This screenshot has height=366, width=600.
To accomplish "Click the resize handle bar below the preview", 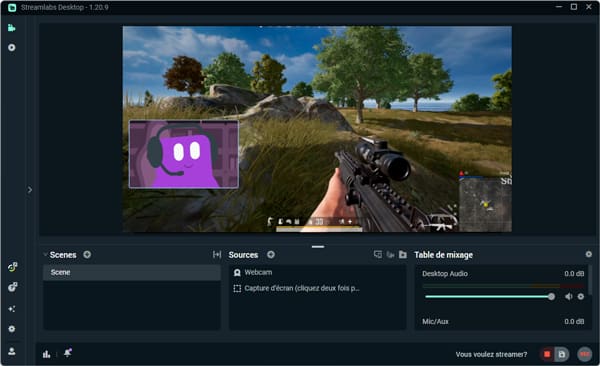I will pos(318,247).
